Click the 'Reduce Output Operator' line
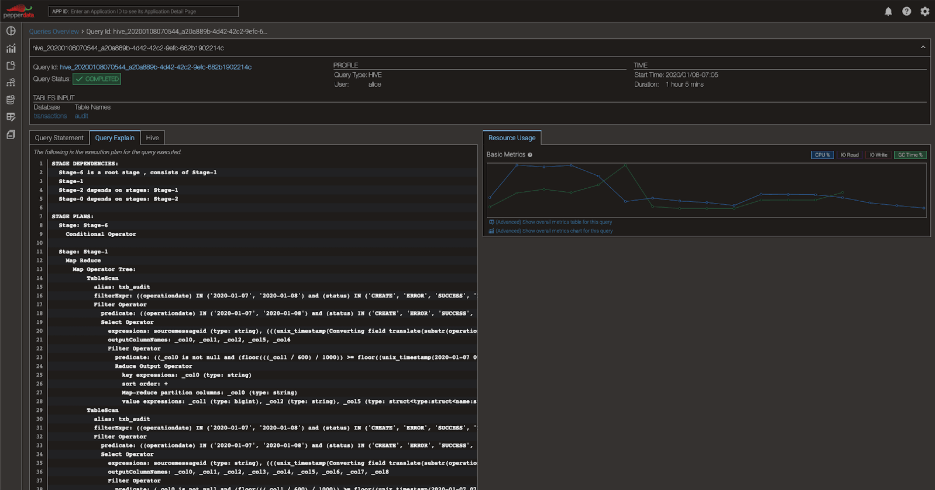 (153, 366)
